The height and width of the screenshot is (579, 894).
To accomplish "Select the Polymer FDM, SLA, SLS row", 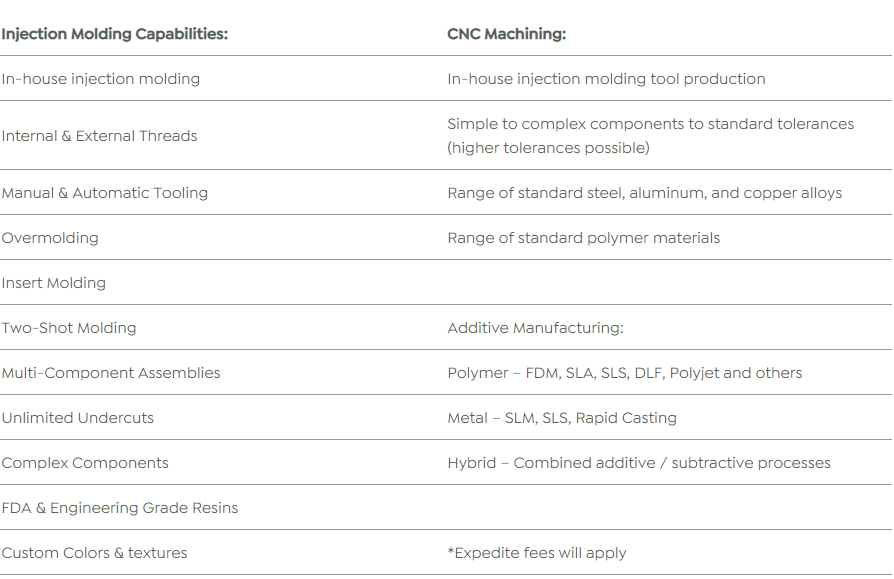I will coord(624,373).
